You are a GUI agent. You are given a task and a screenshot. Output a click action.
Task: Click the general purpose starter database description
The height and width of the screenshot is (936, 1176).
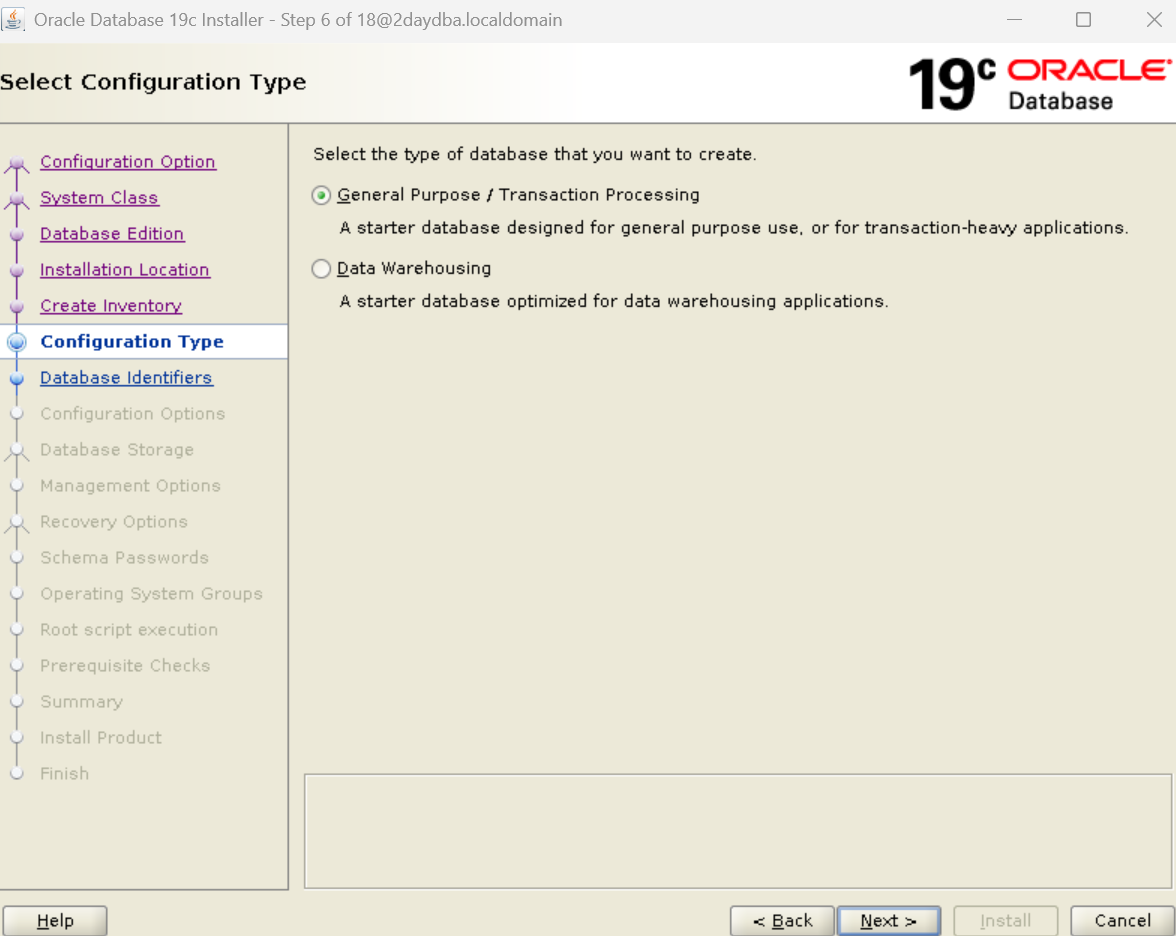pyautogui.click(x=734, y=228)
